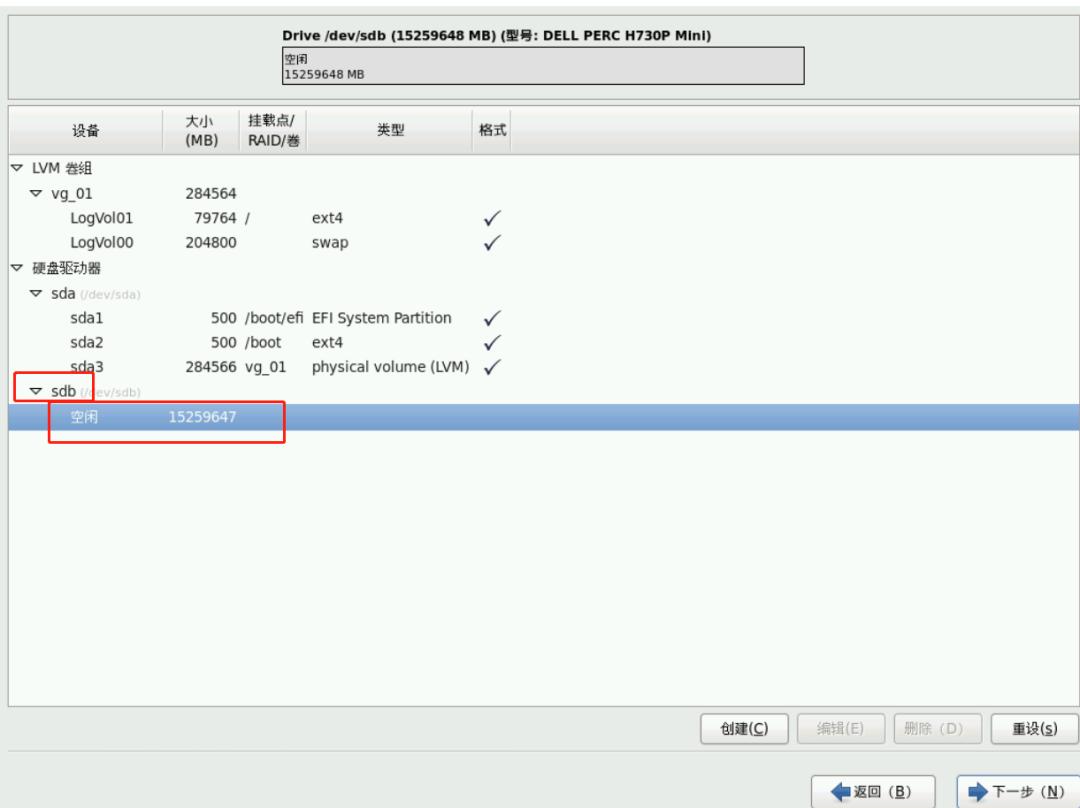Click the 挂载点/RAID/卷 column header

pos(273,130)
